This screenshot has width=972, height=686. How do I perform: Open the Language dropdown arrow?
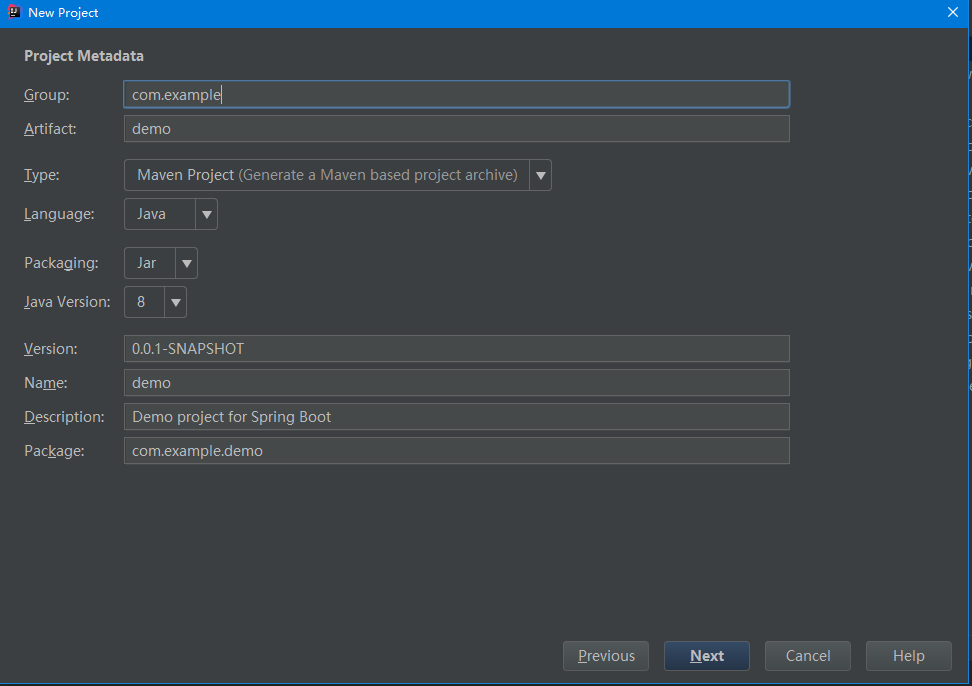pos(206,214)
